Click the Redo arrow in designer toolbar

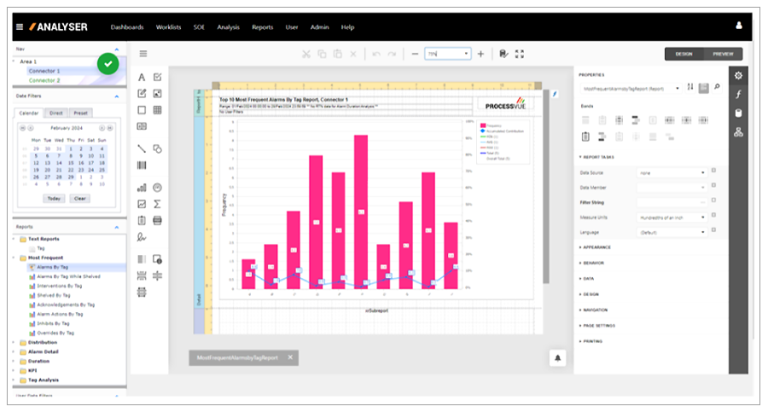[392, 54]
